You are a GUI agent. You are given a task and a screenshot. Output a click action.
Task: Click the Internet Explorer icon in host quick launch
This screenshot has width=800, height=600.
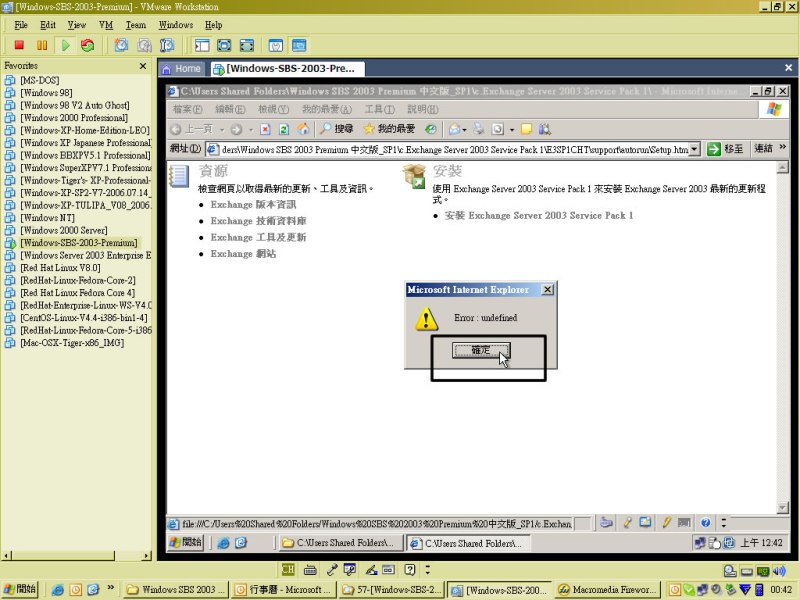click(58, 590)
